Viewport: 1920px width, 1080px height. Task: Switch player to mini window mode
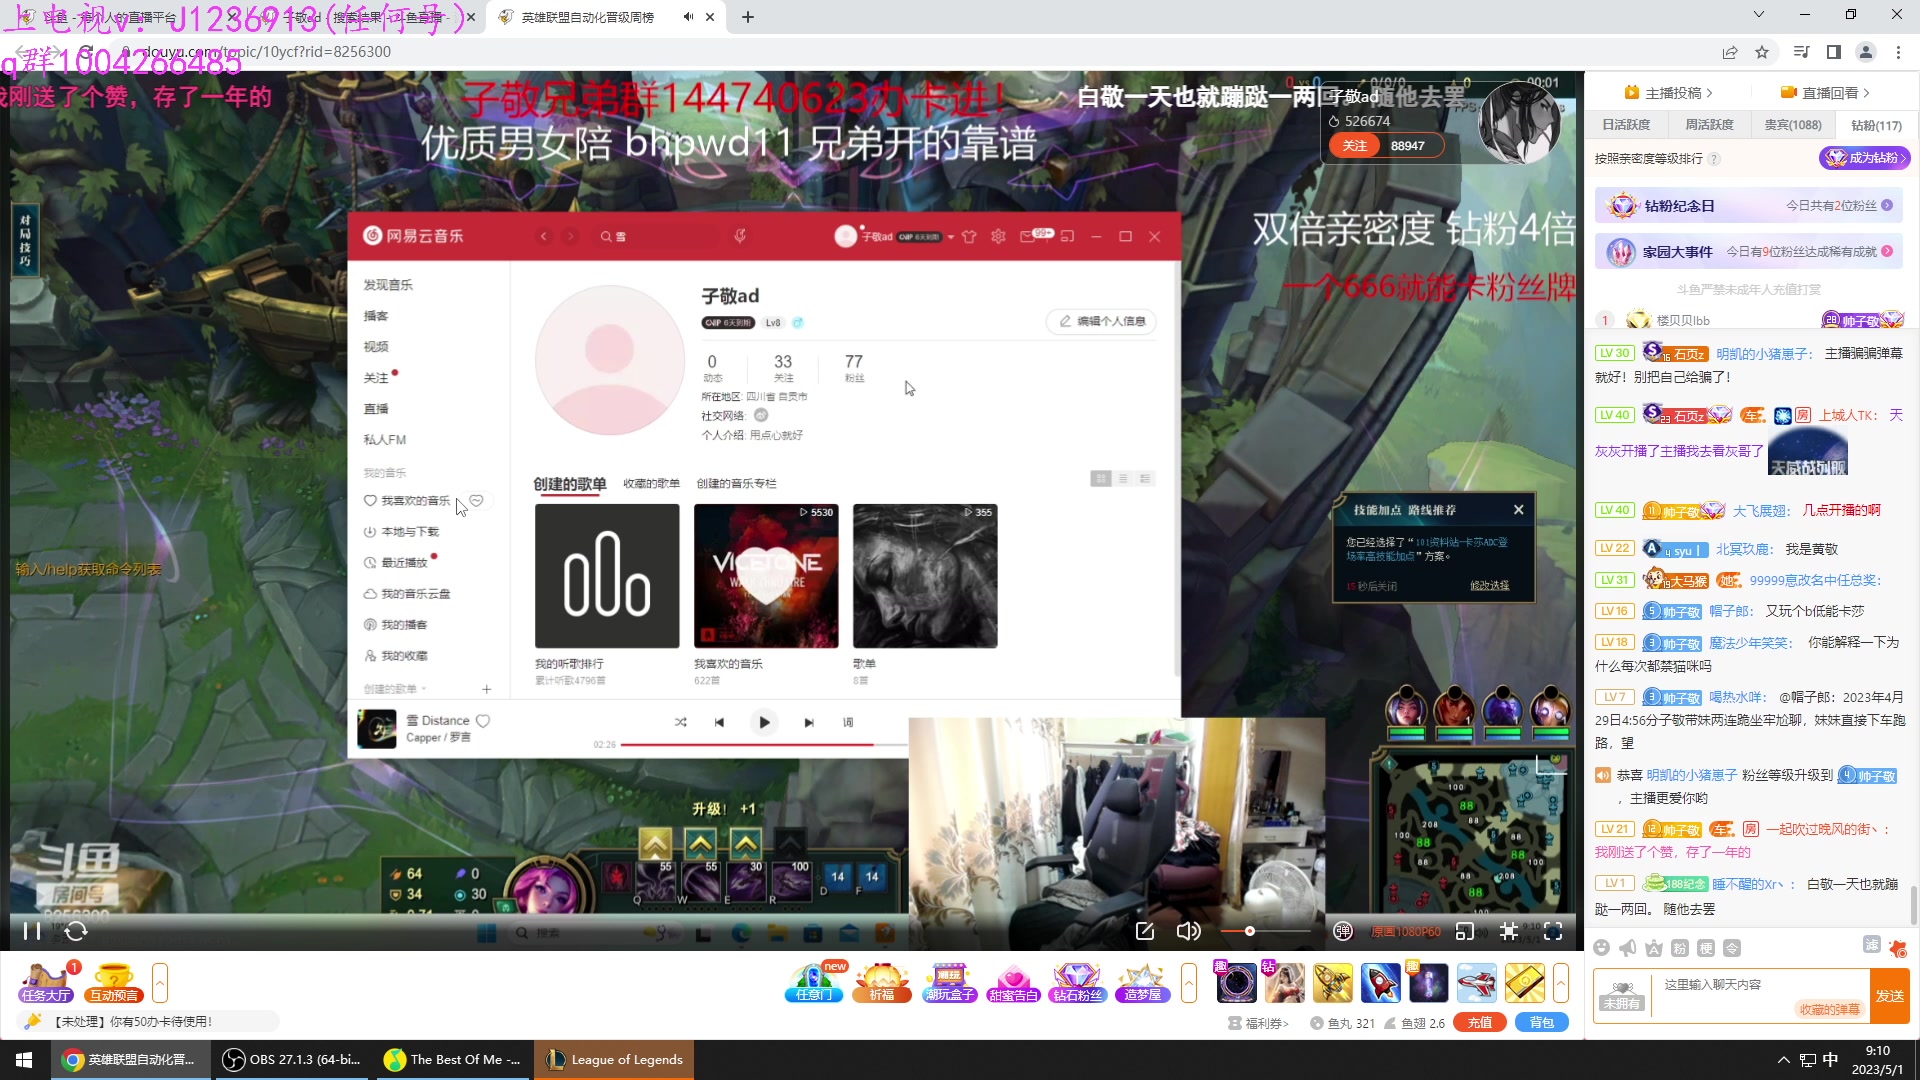(1464, 931)
